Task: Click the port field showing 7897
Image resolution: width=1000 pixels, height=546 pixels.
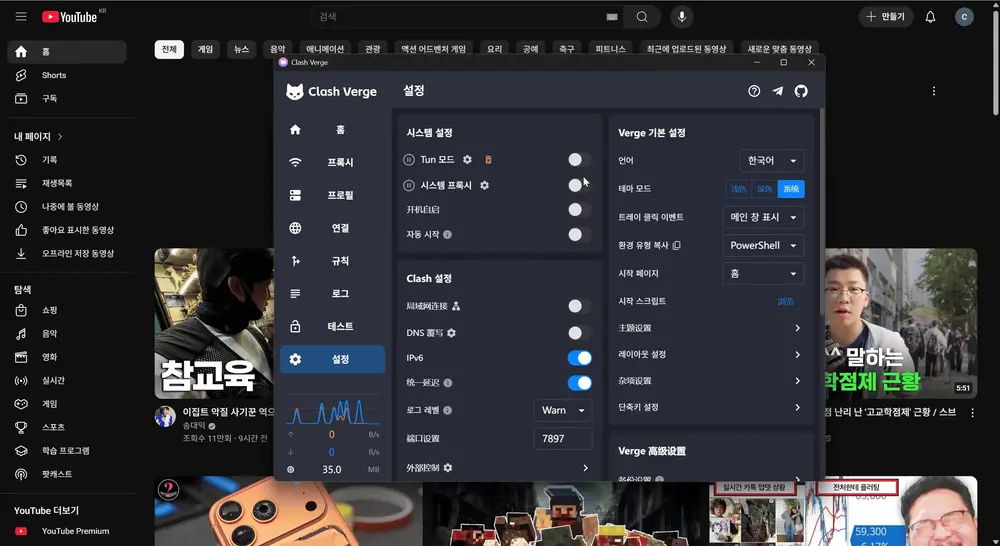Action: tap(562, 438)
